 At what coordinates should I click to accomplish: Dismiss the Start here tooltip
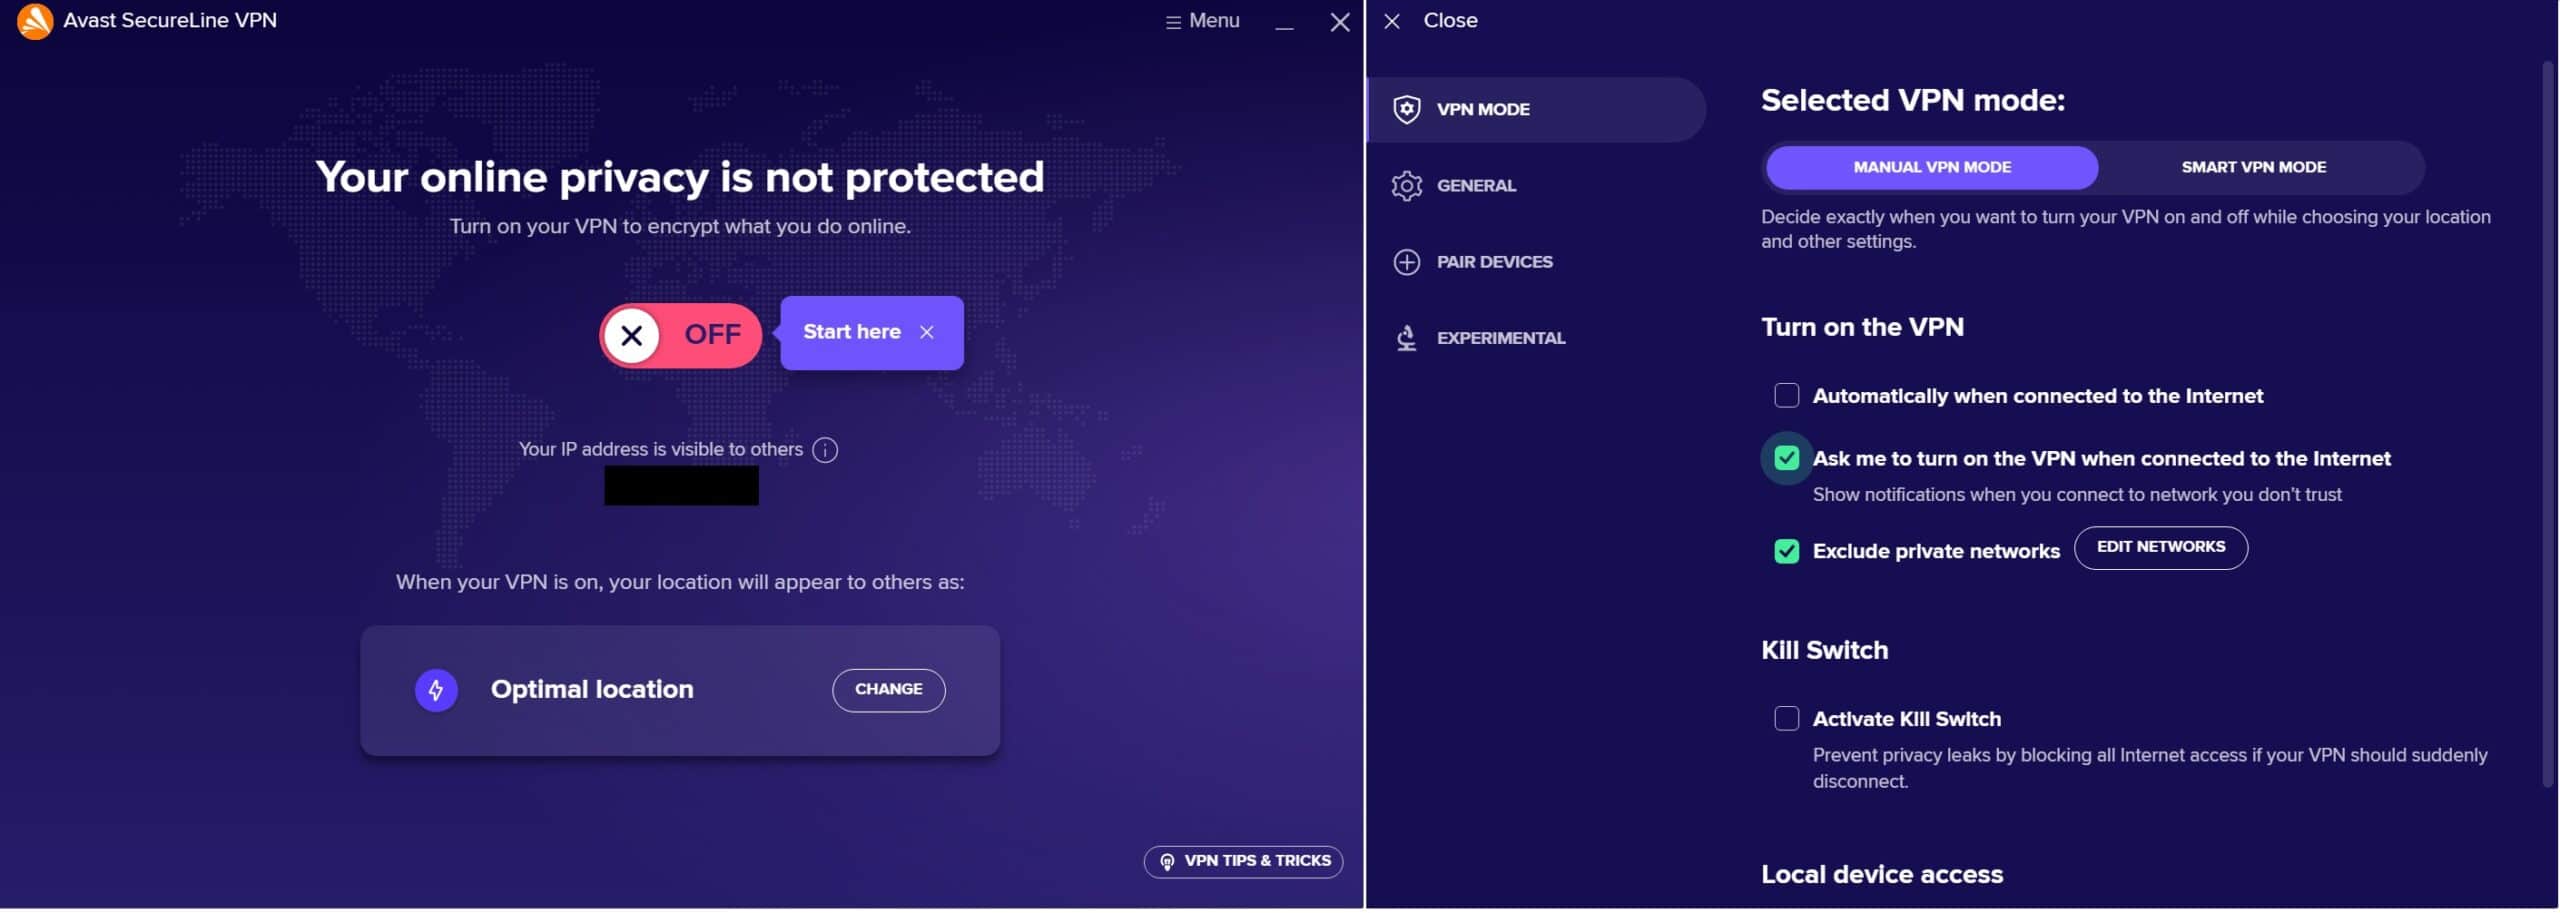point(927,332)
